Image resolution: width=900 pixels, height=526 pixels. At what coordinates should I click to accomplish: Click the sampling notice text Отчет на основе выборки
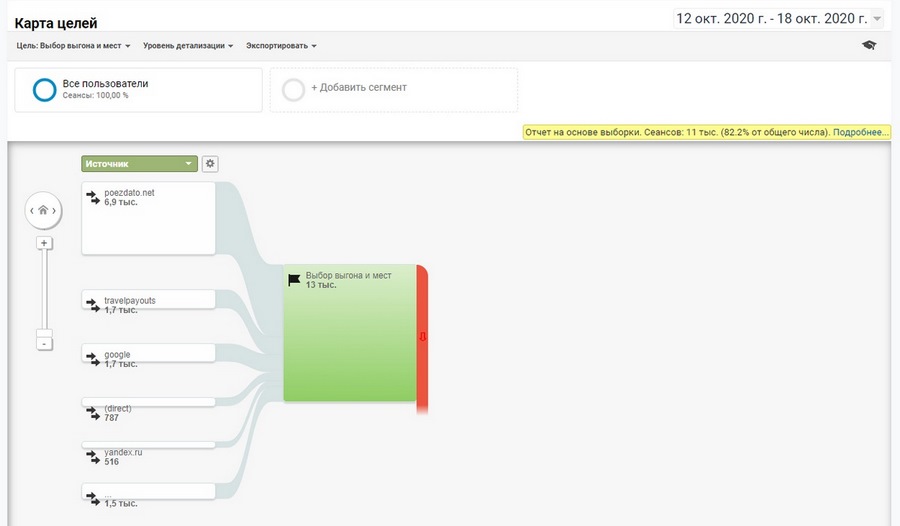tap(583, 132)
